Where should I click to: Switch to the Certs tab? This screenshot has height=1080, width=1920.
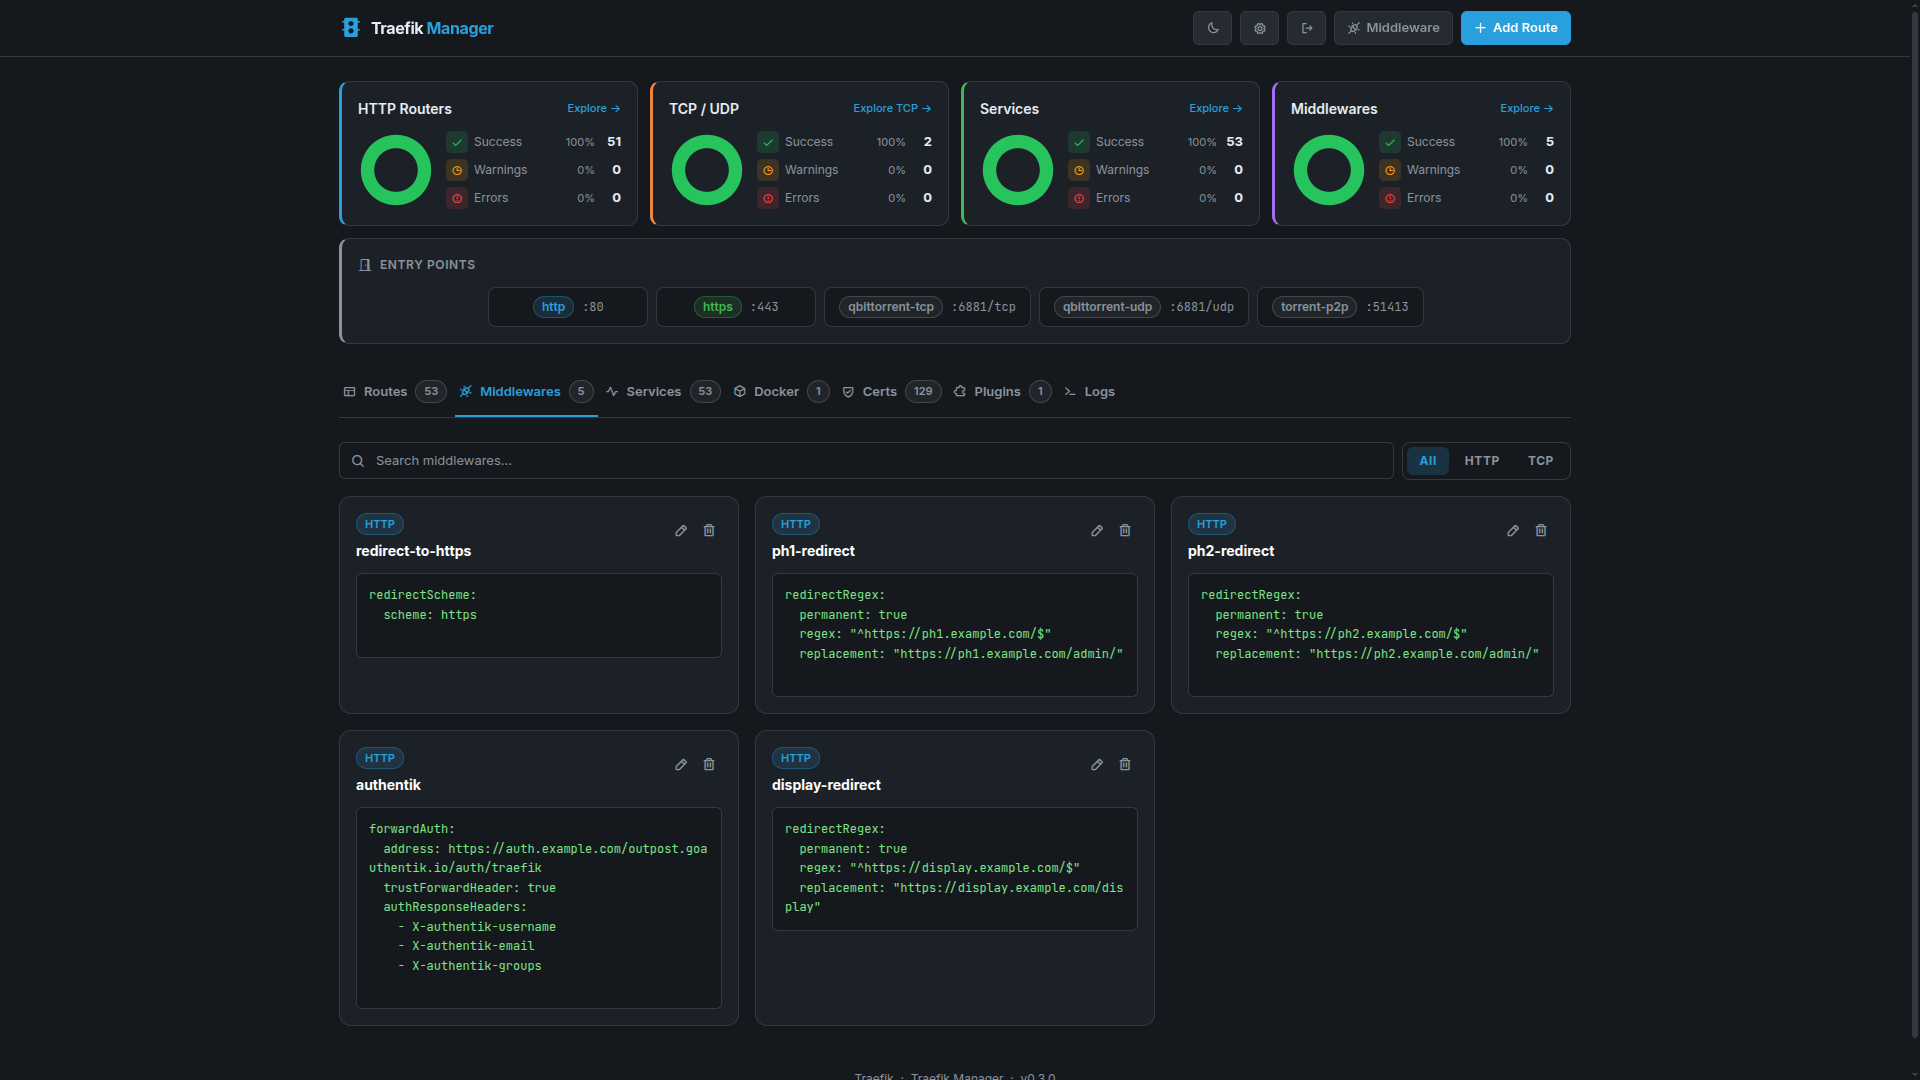click(880, 391)
